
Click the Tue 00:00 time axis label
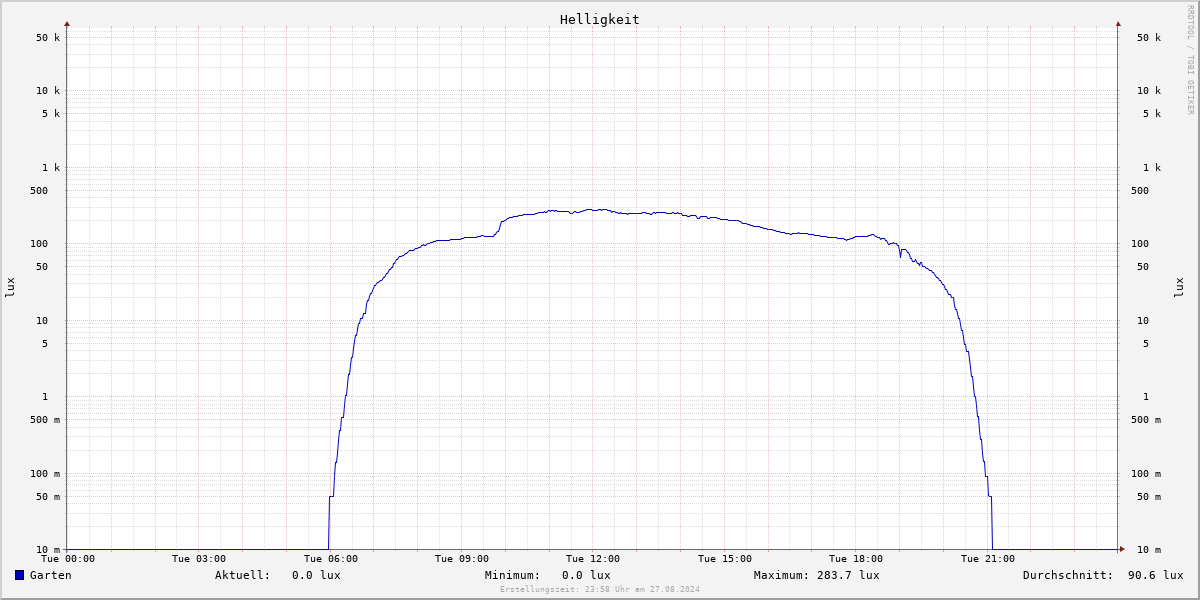(68, 559)
